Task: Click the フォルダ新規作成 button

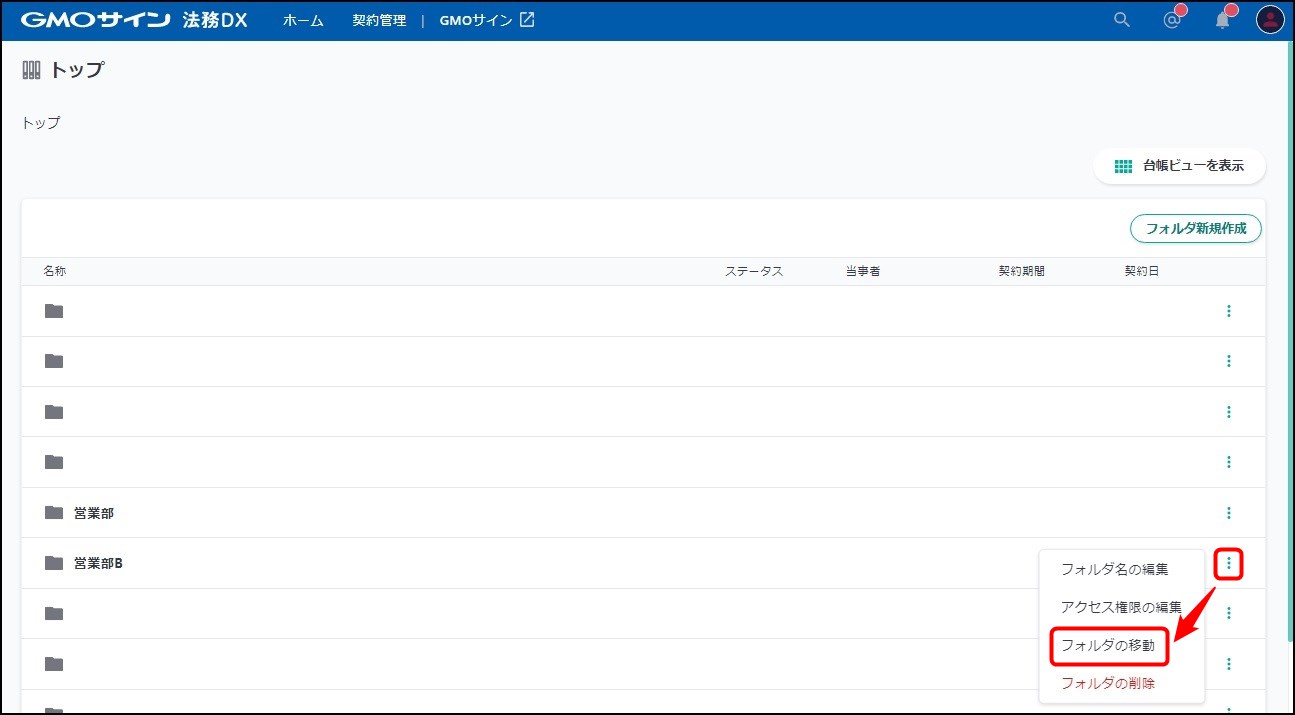Action: (1195, 228)
